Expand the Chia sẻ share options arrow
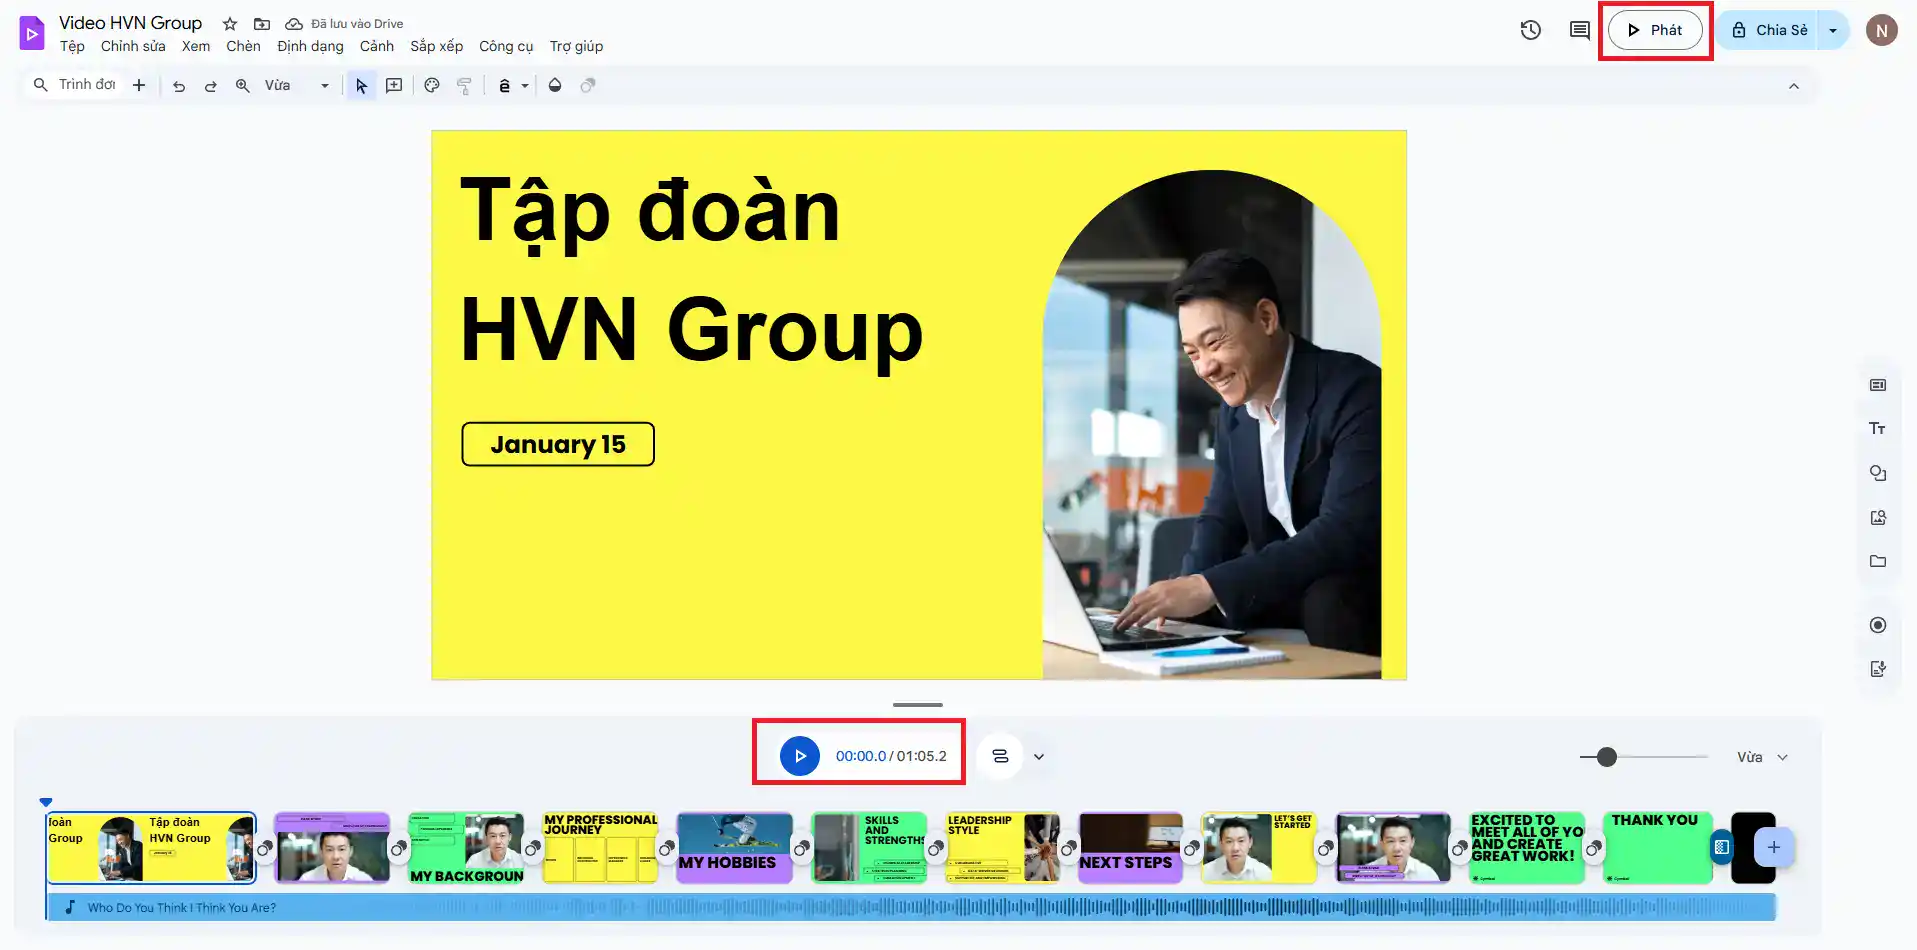This screenshot has width=1917, height=950. tap(1833, 30)
